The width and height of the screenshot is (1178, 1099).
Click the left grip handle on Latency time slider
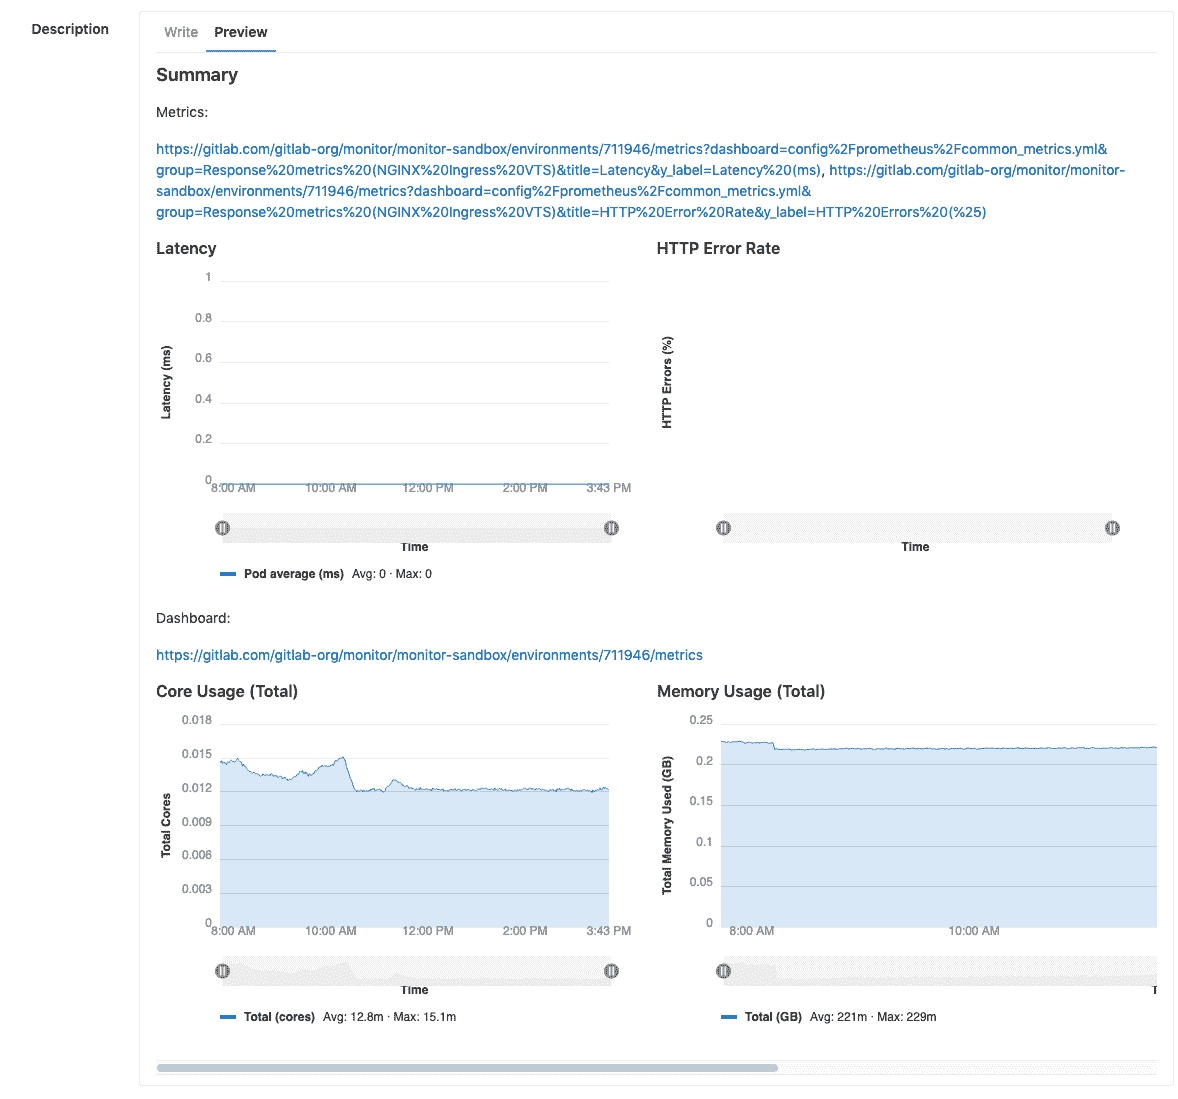click(223, 527)
